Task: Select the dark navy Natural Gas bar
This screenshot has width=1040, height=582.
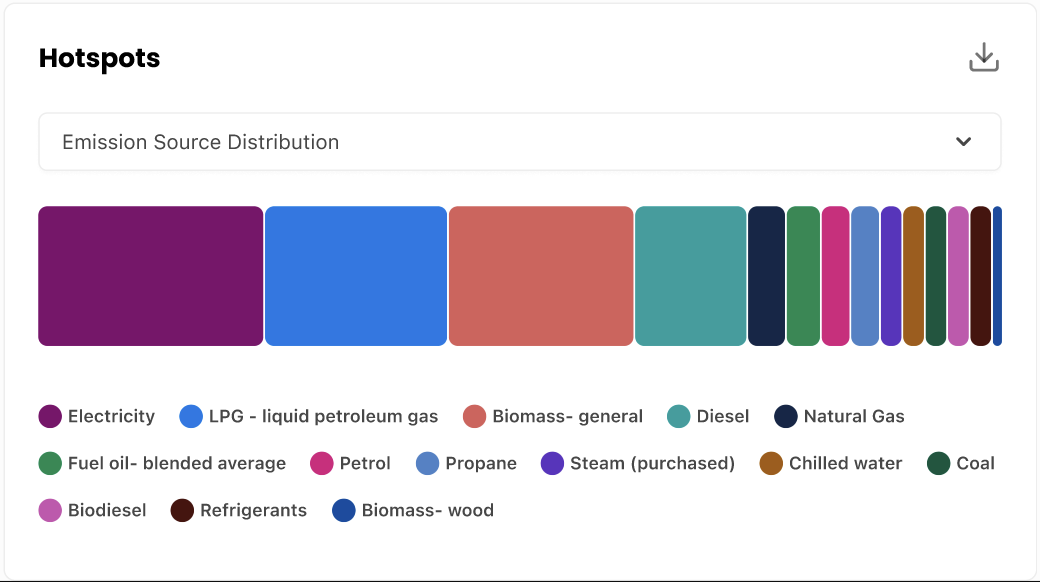Action: click(x=766, y=276)
